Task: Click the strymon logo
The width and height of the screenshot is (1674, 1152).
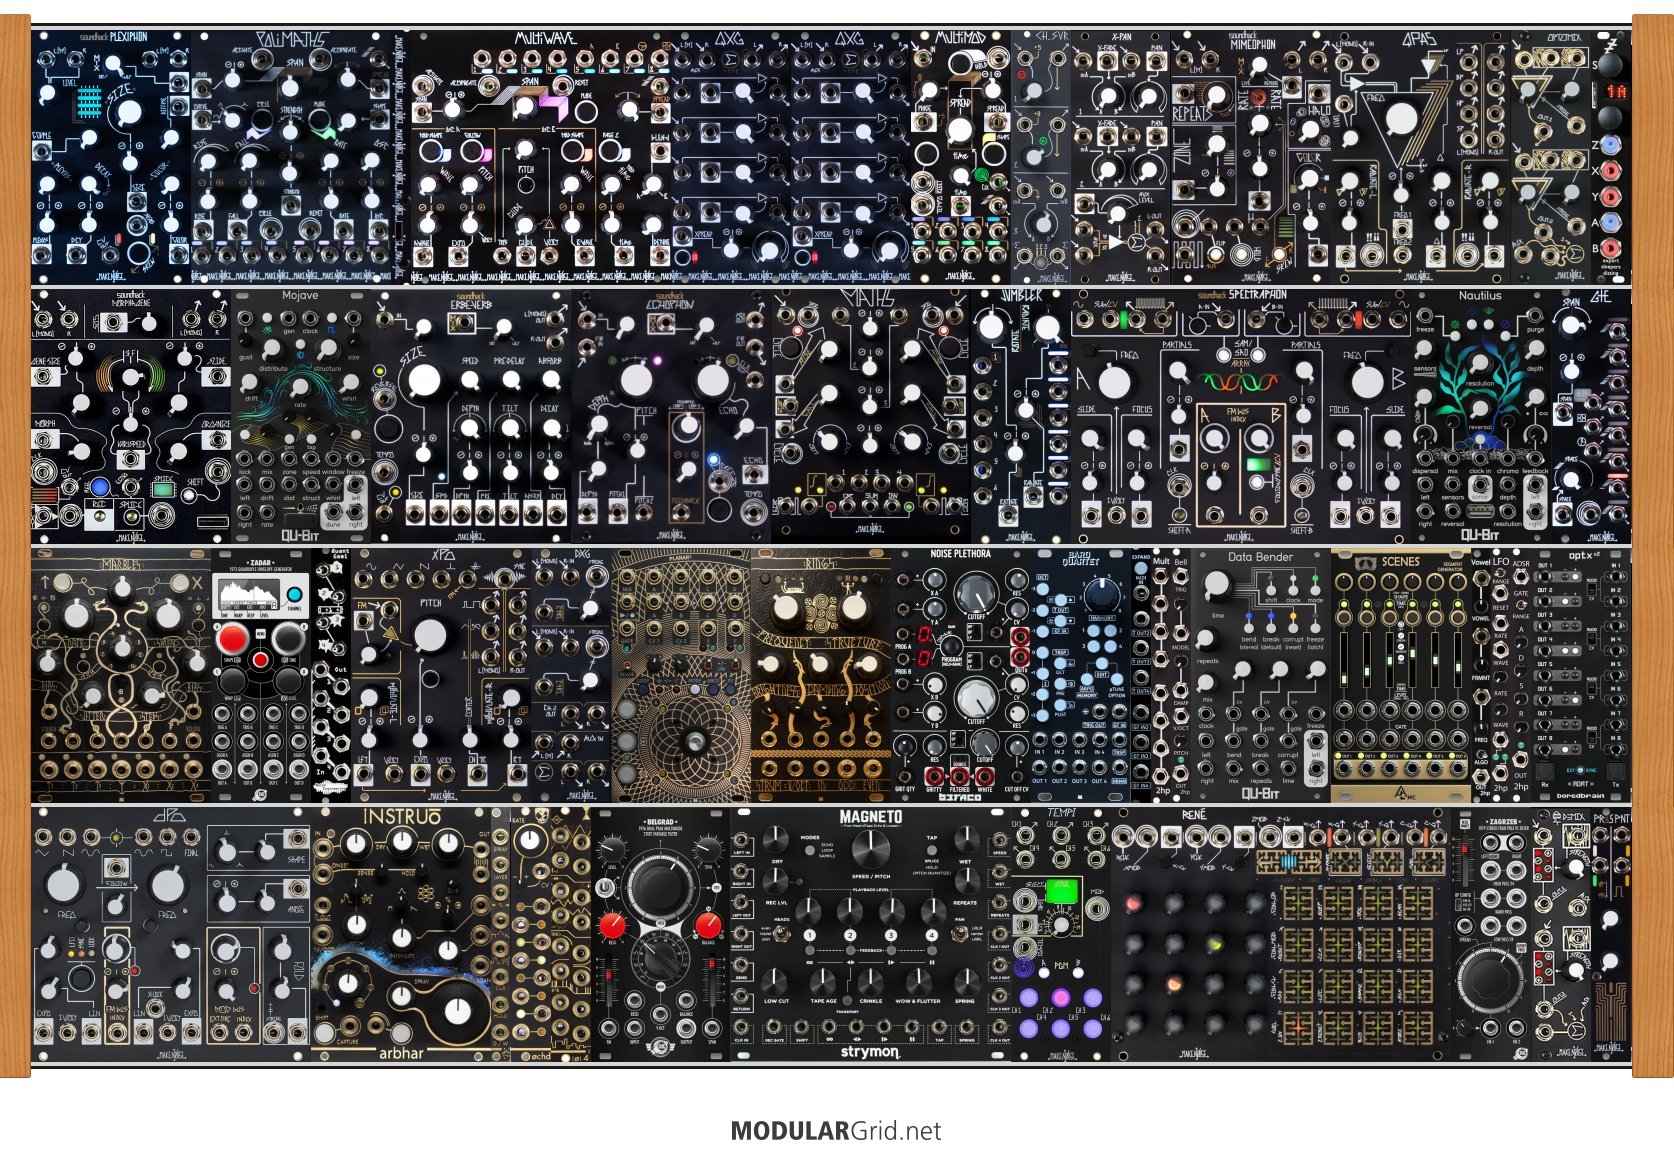Action: coord(869,1050)
